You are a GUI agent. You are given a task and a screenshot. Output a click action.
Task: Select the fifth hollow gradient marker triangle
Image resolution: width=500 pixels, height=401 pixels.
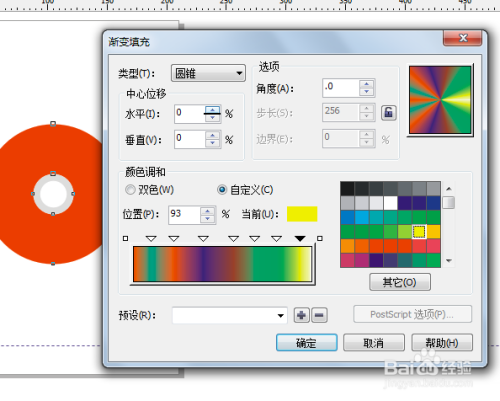coord(255,238)
